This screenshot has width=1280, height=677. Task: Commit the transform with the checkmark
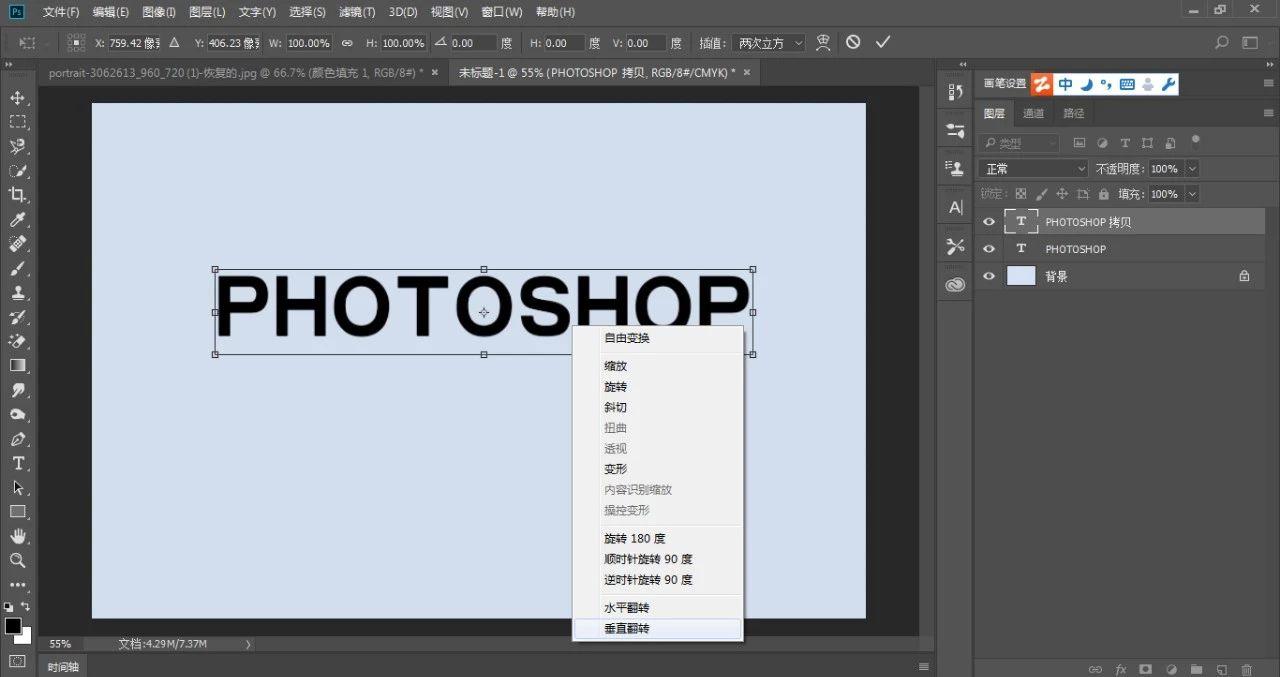882,42
